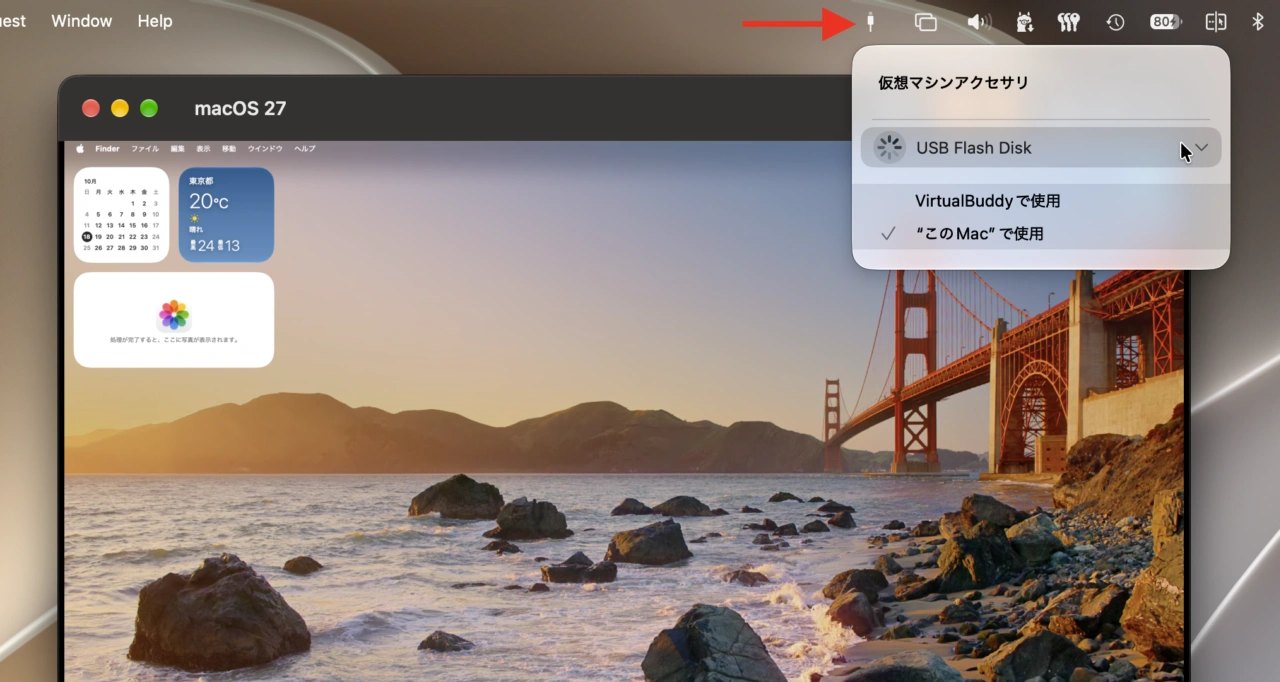This screenshot has height=682, width=1280.
Task: Open the ウインドウ menu in the guest
Action: (265, 149)
